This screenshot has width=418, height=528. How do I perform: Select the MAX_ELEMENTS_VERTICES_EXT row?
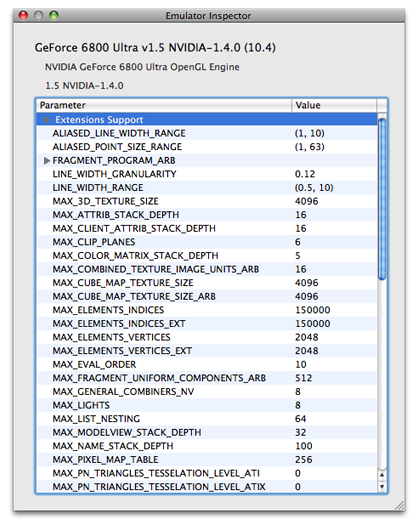[x=207, y=351]
